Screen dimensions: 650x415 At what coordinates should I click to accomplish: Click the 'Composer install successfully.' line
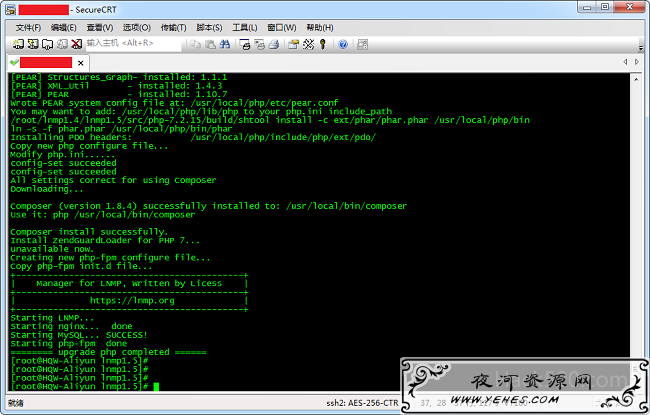tap(89, 232)
